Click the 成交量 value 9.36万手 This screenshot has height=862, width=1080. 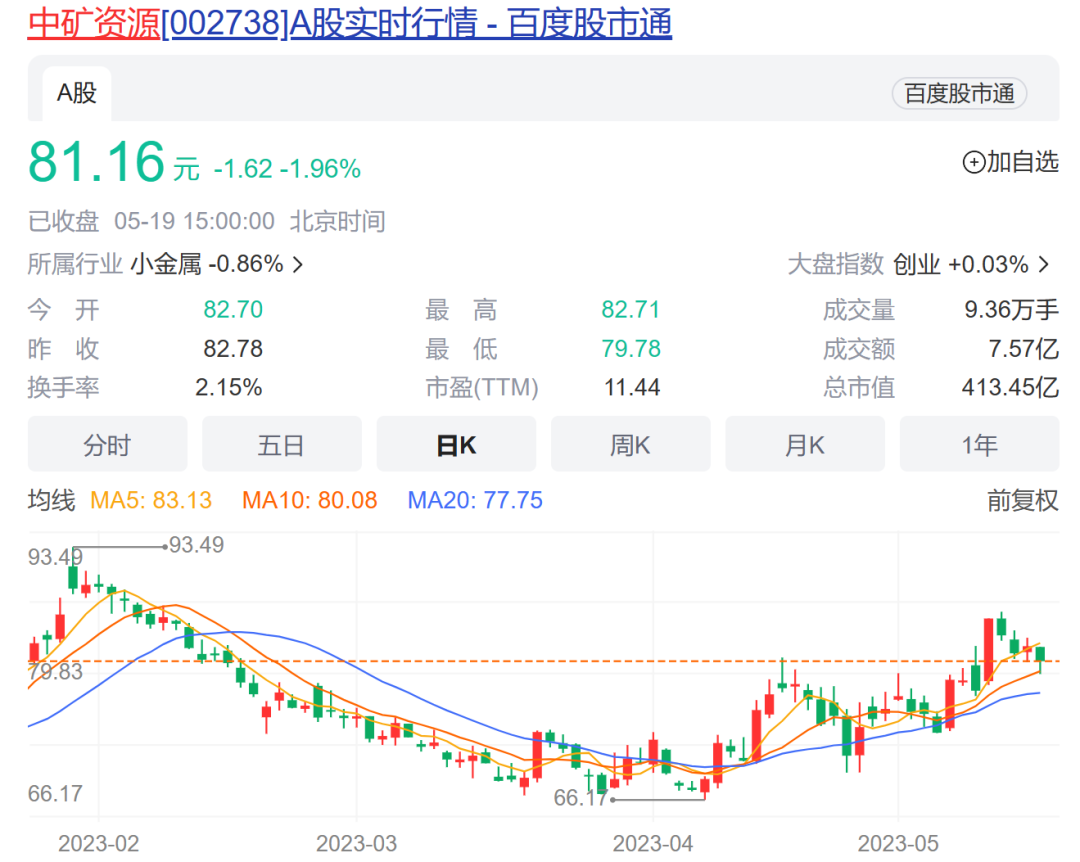click(x=1011, y=309)
